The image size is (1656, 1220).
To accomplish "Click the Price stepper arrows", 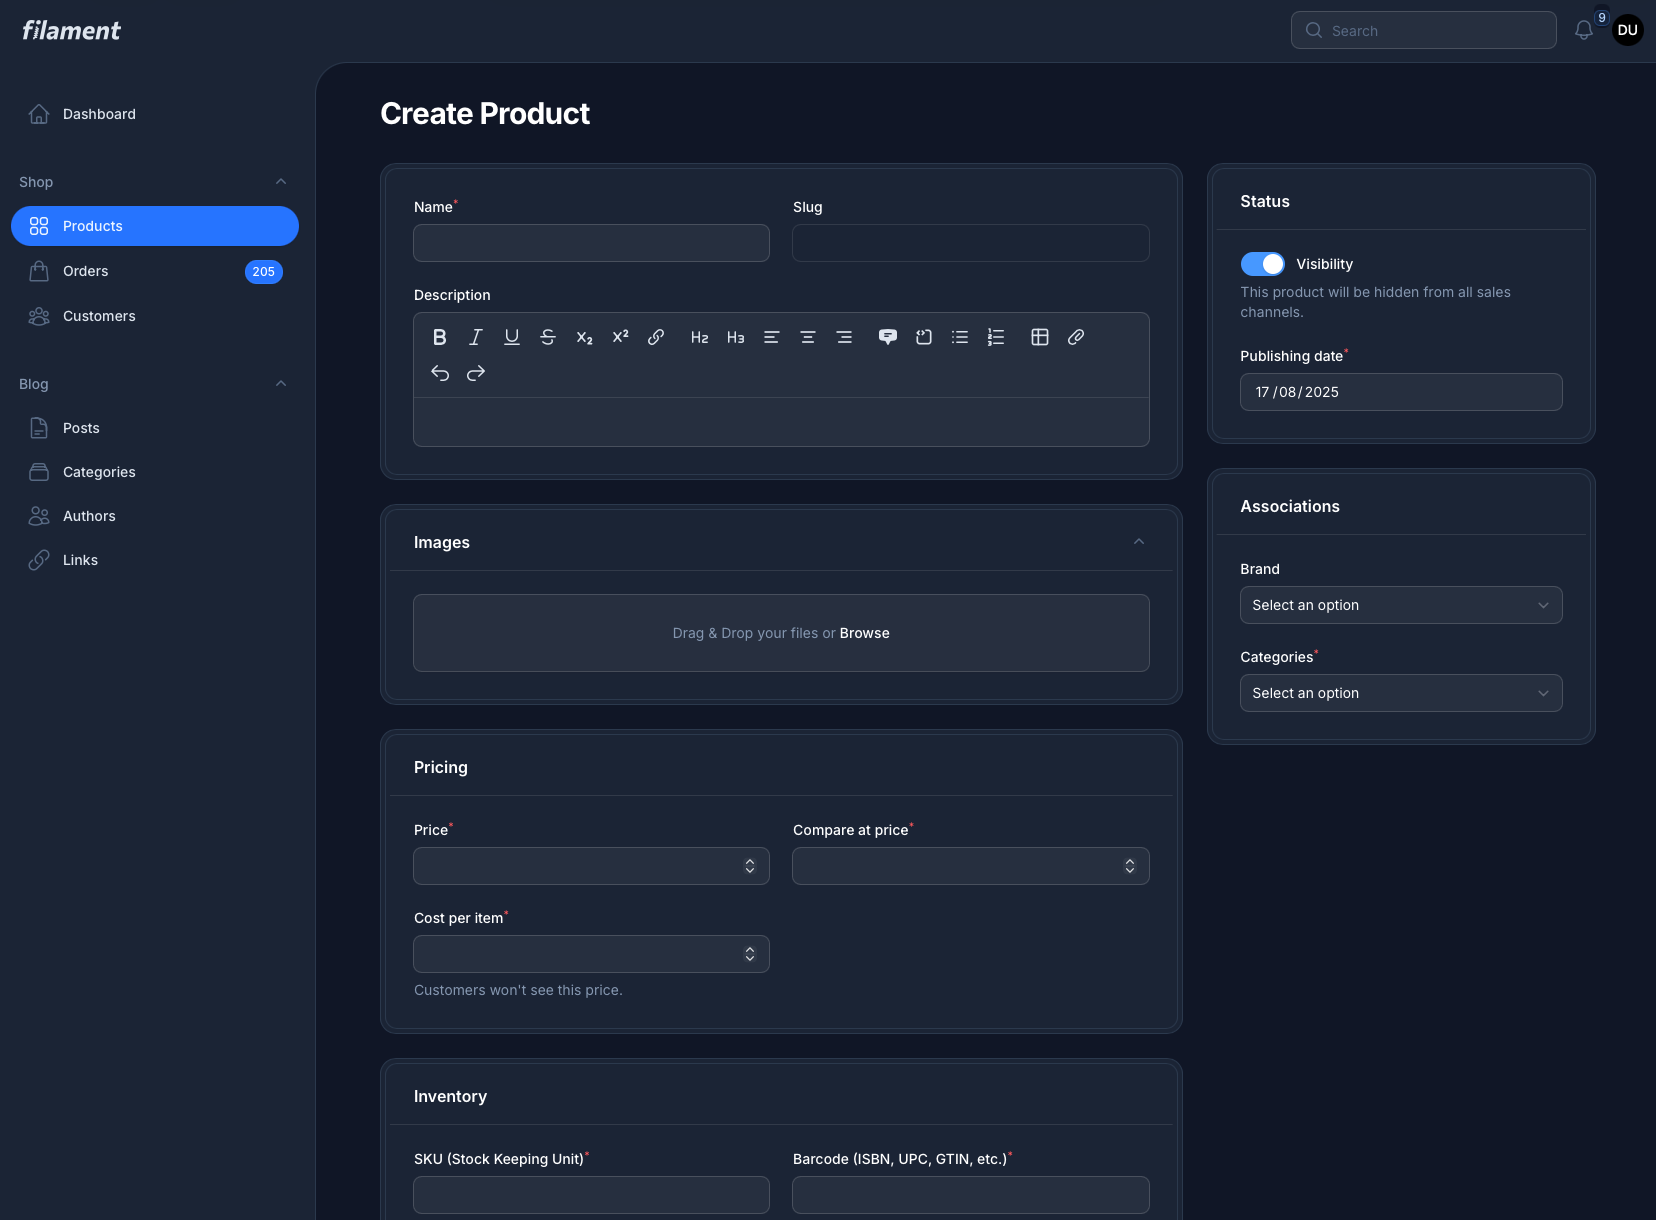I will click(750, 866).
